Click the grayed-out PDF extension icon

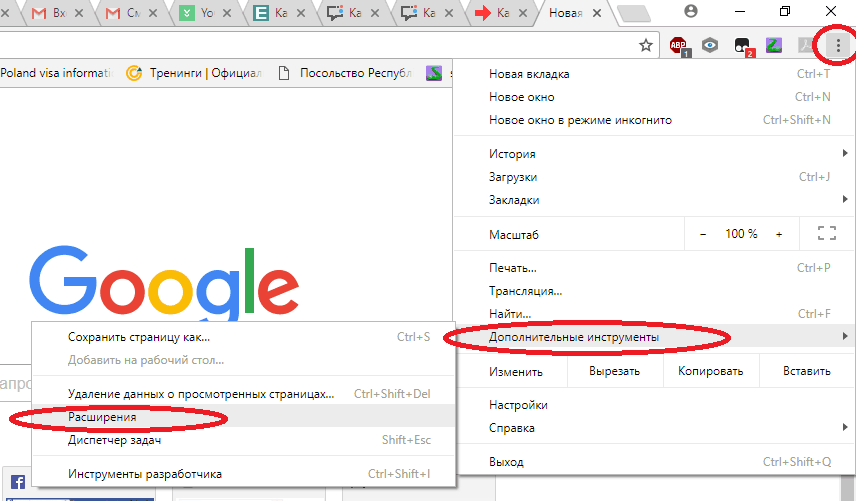(x=804, y=45)
